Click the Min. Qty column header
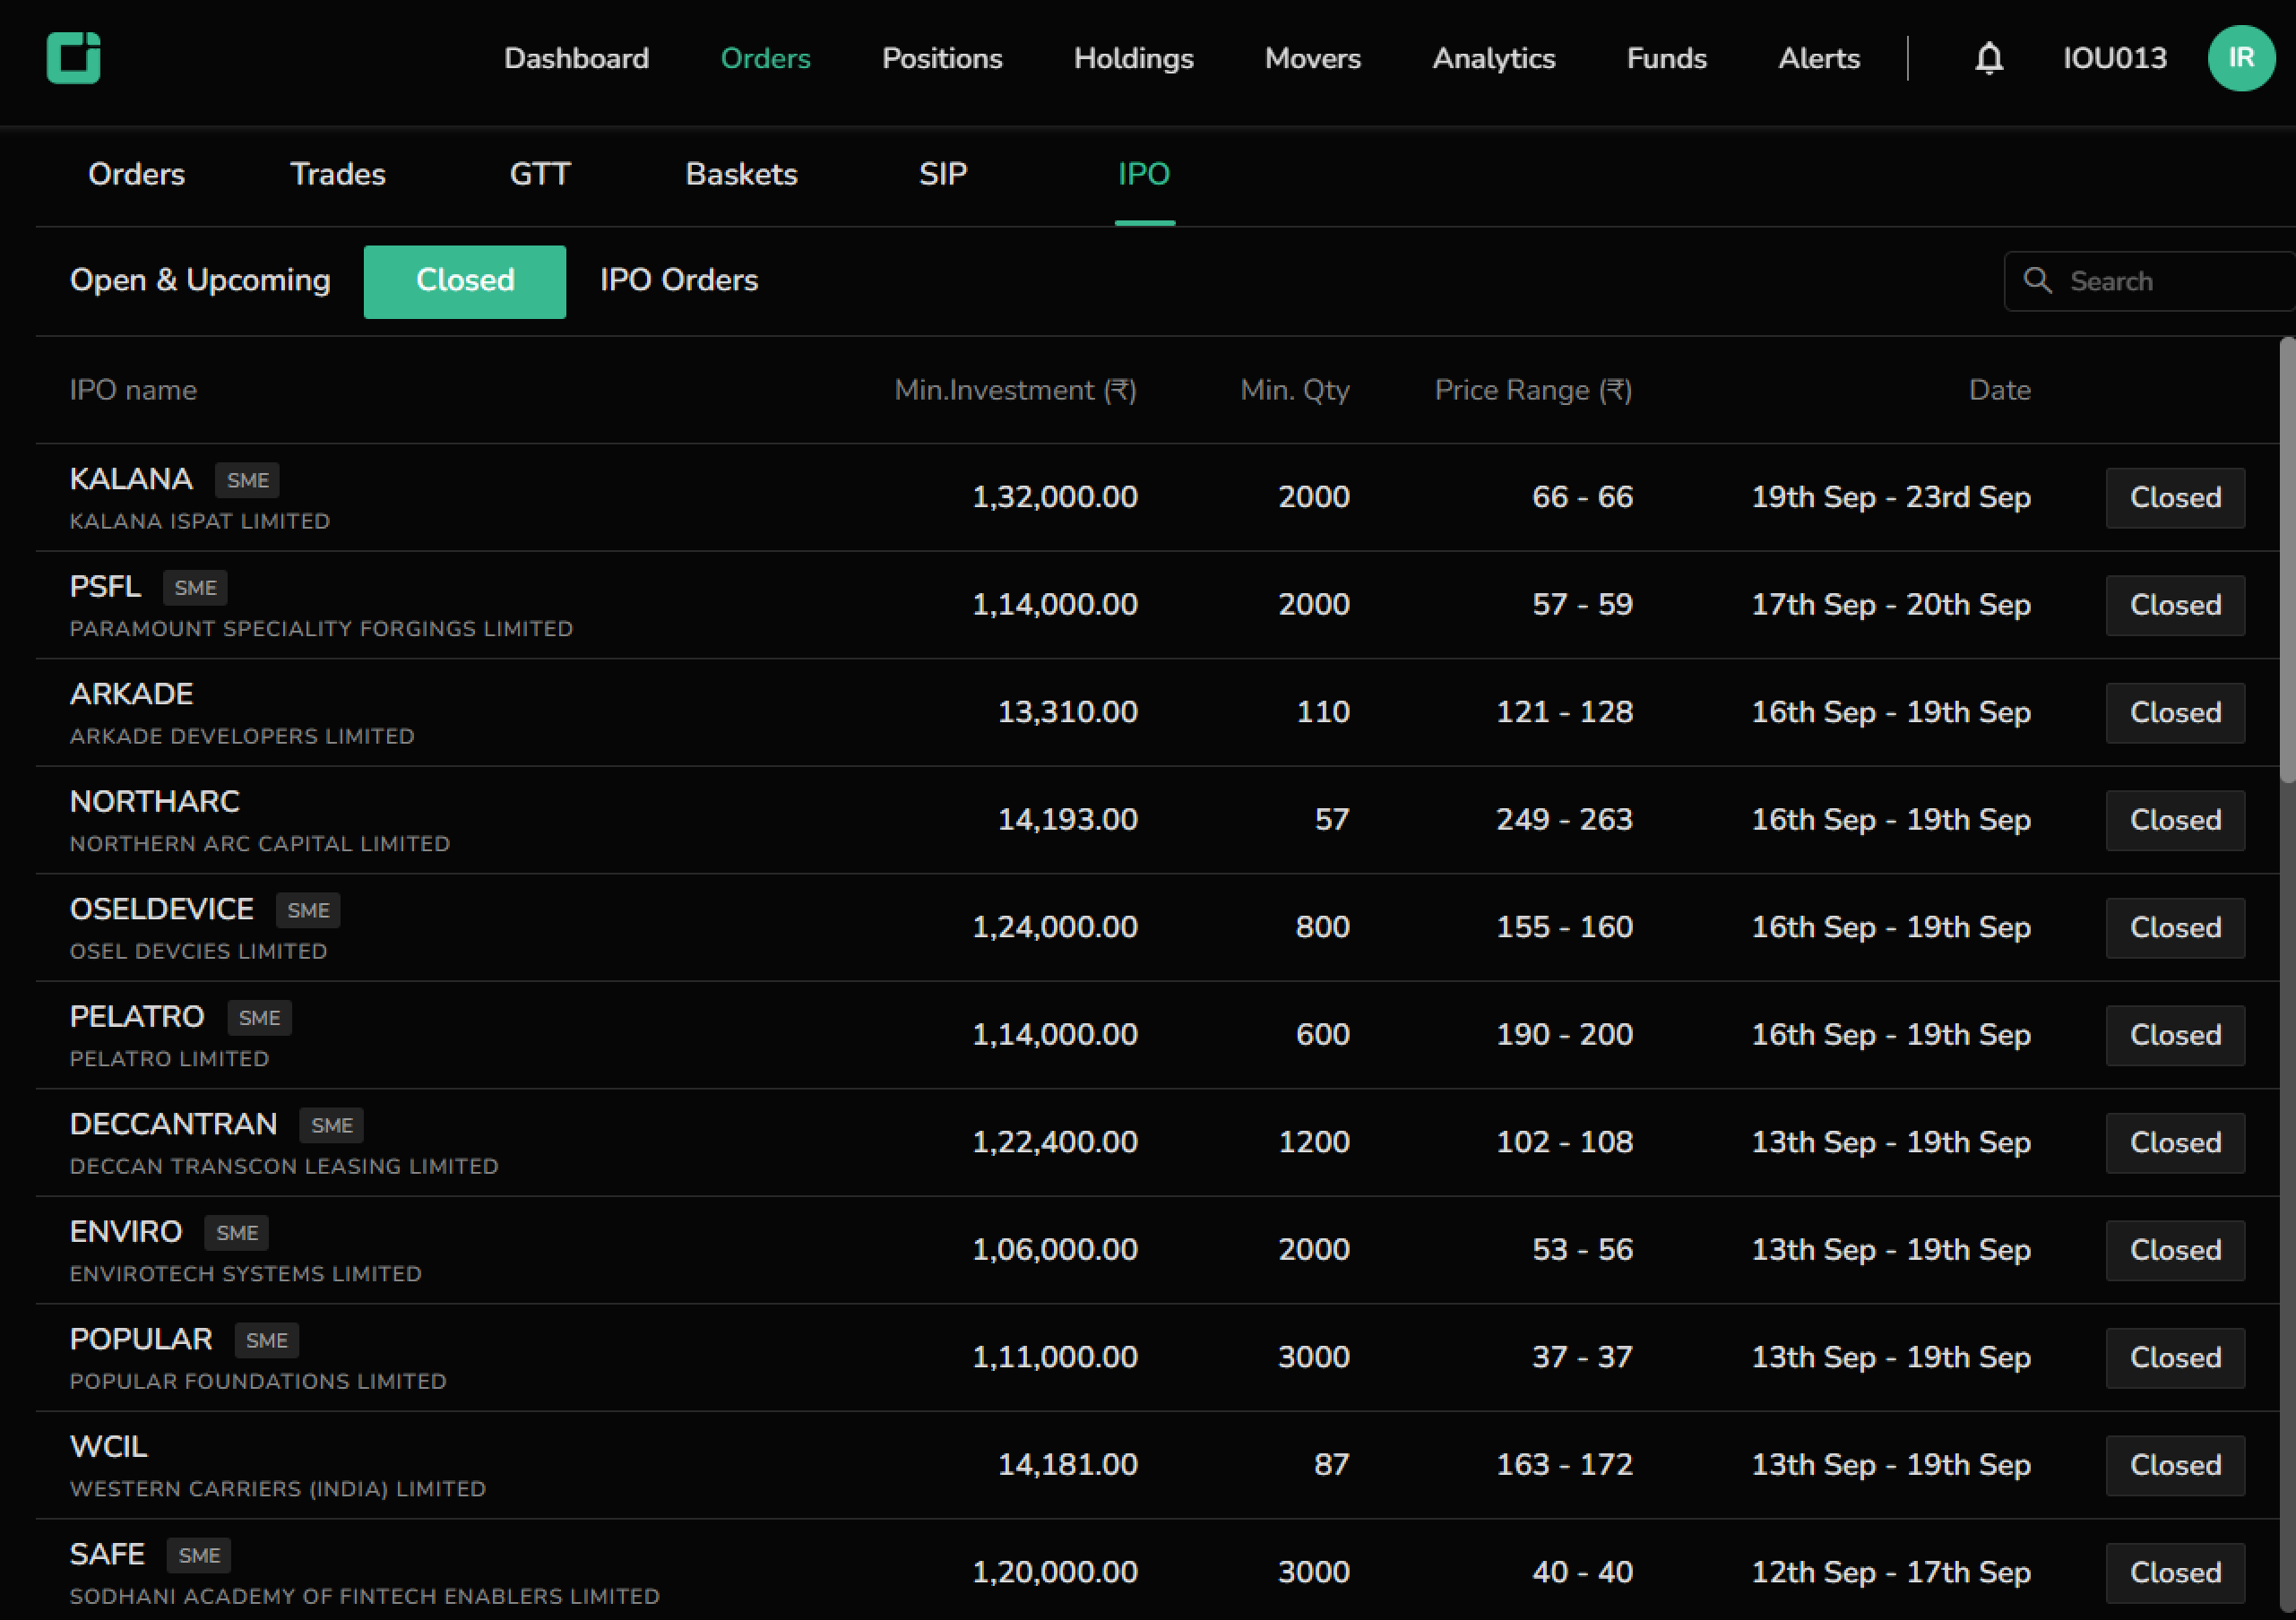This screenshot has height=1620, width=2296. point(1295,390)
